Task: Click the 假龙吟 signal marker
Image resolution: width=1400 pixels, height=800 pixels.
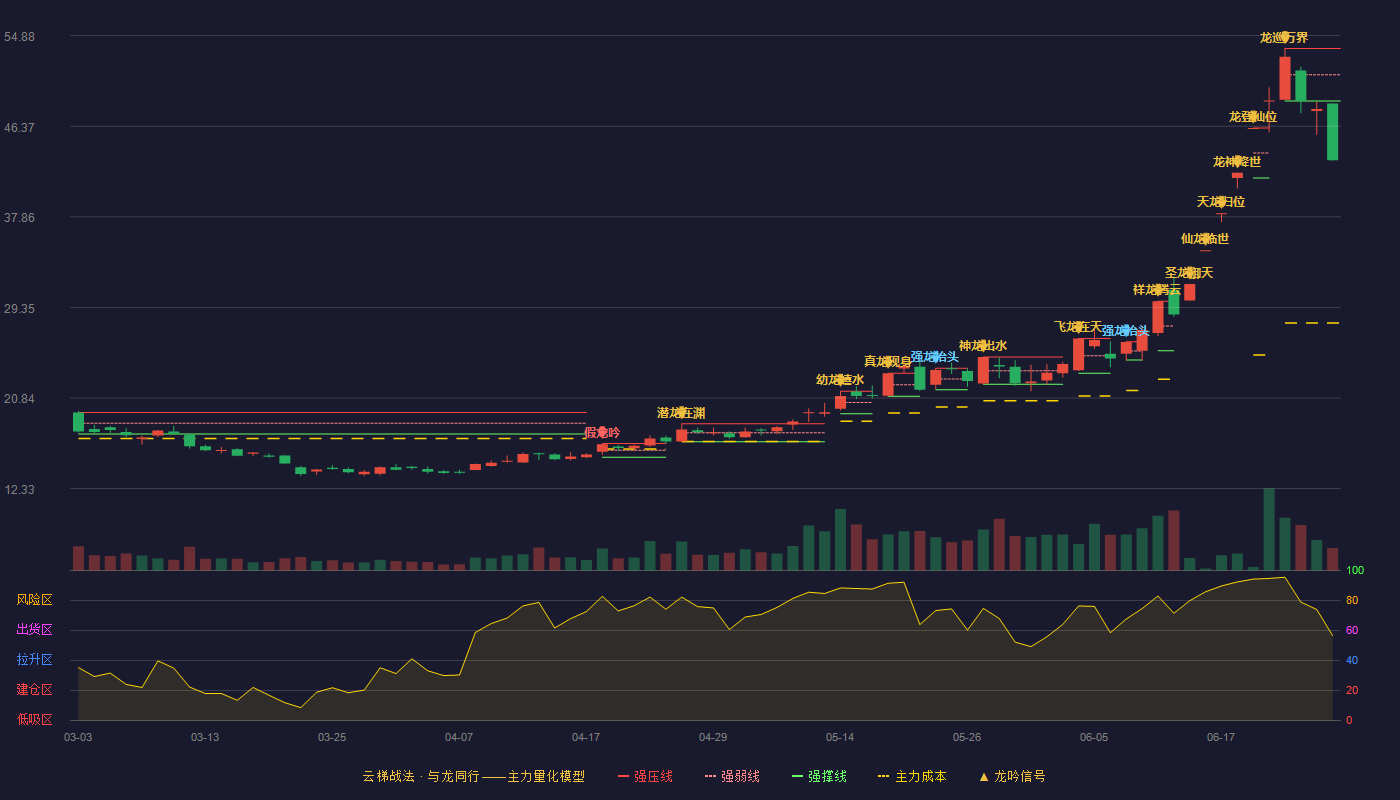Action: 602,433
